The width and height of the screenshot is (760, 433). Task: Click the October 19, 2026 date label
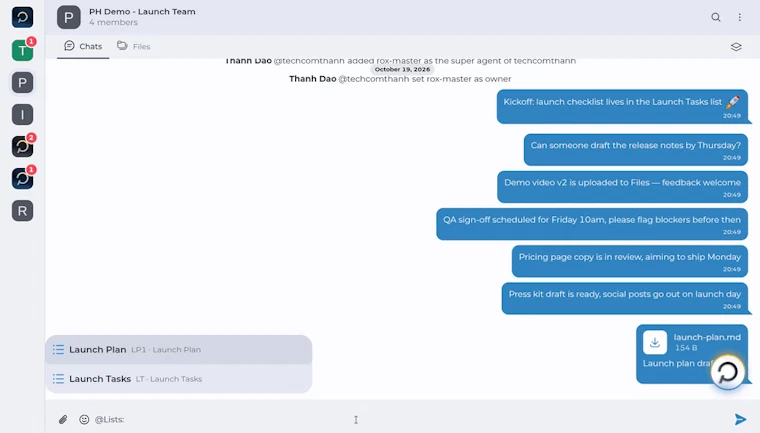[402, 69]
